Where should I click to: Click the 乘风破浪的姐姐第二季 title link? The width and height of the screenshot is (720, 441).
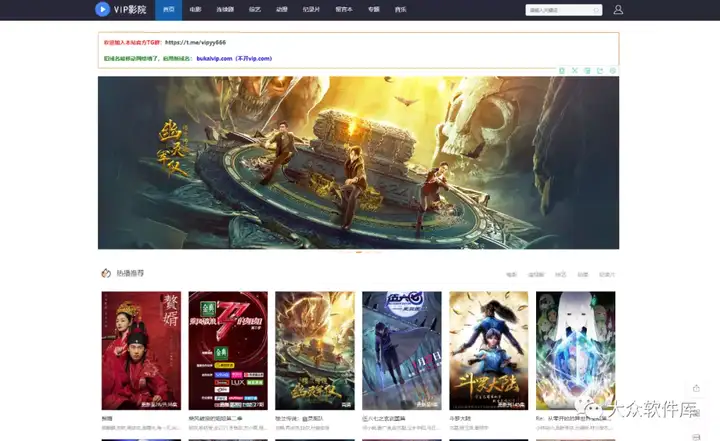point(215,418)
